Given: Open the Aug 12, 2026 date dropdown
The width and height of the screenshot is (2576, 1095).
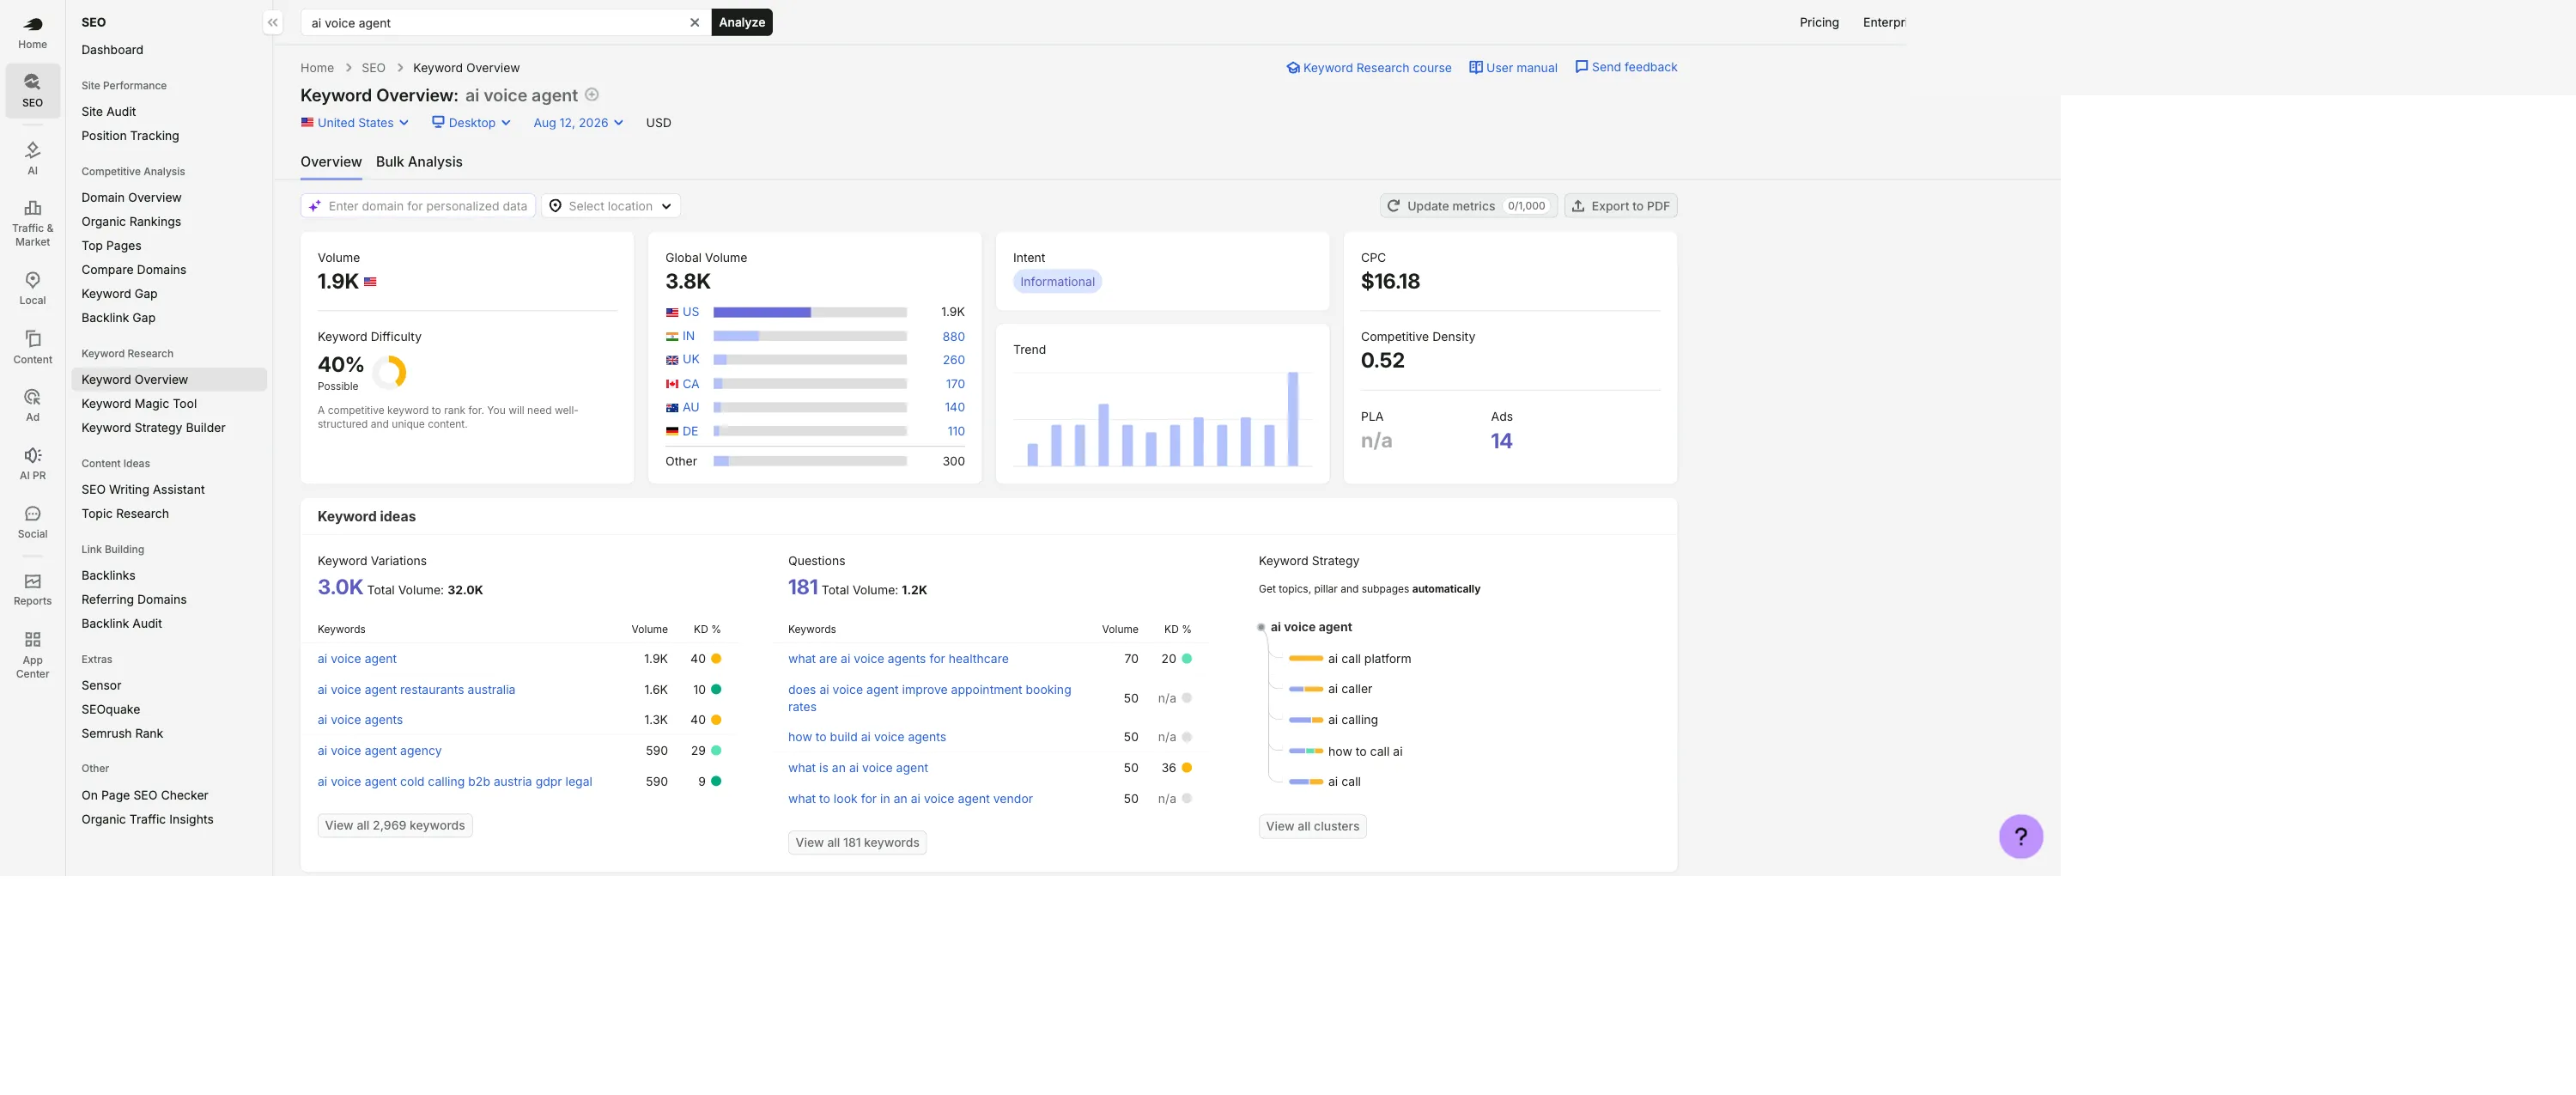Looking at the screenshot, I should pyautogui.click(x=578, y=122).
